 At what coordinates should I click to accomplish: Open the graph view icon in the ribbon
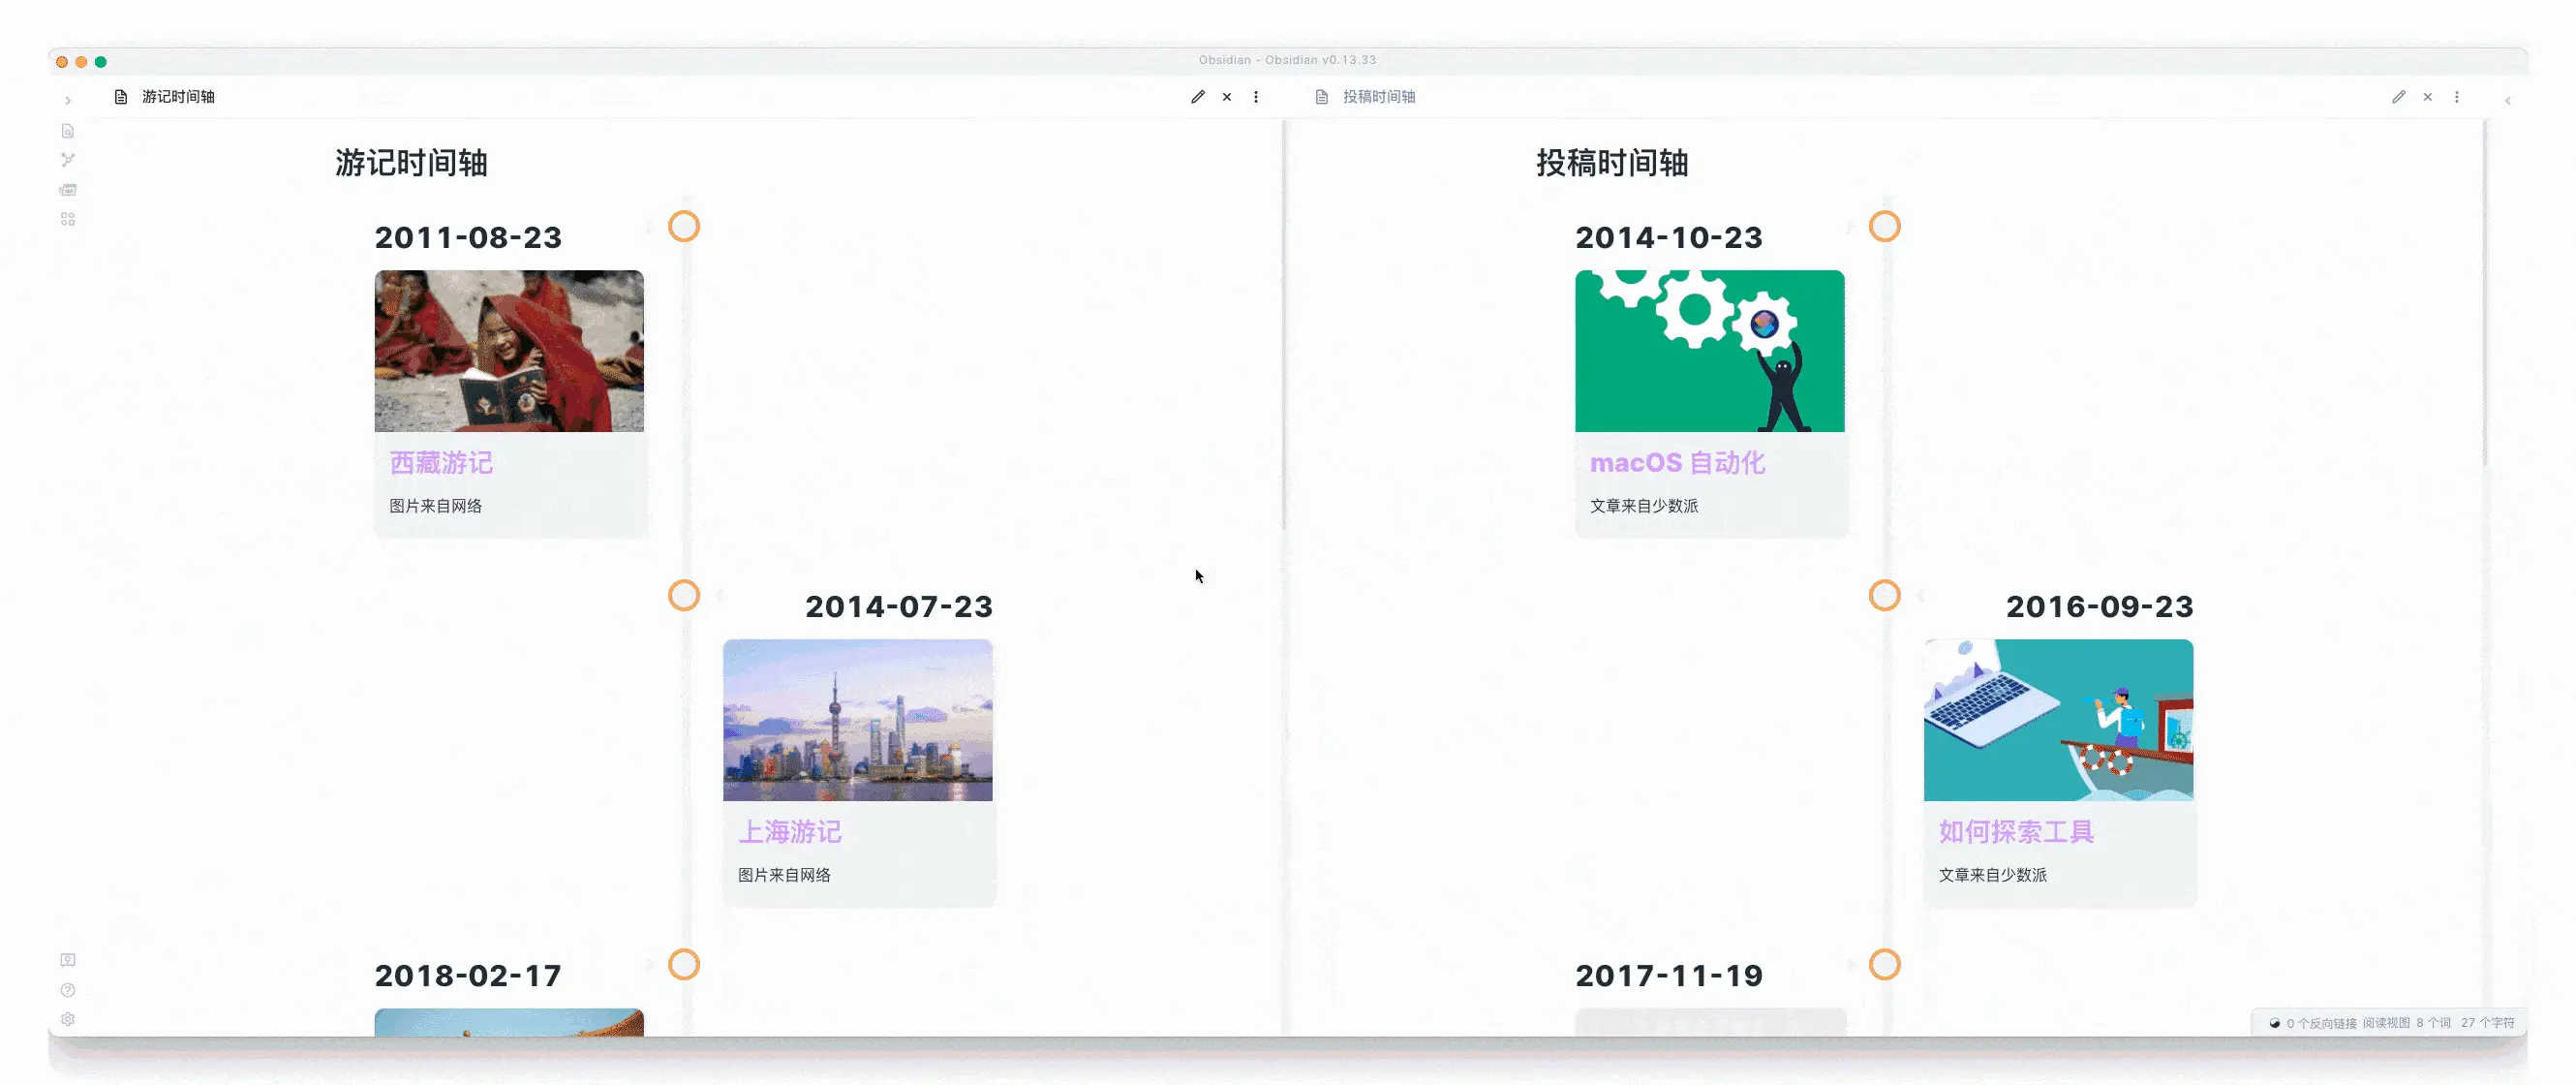[68, 160]
